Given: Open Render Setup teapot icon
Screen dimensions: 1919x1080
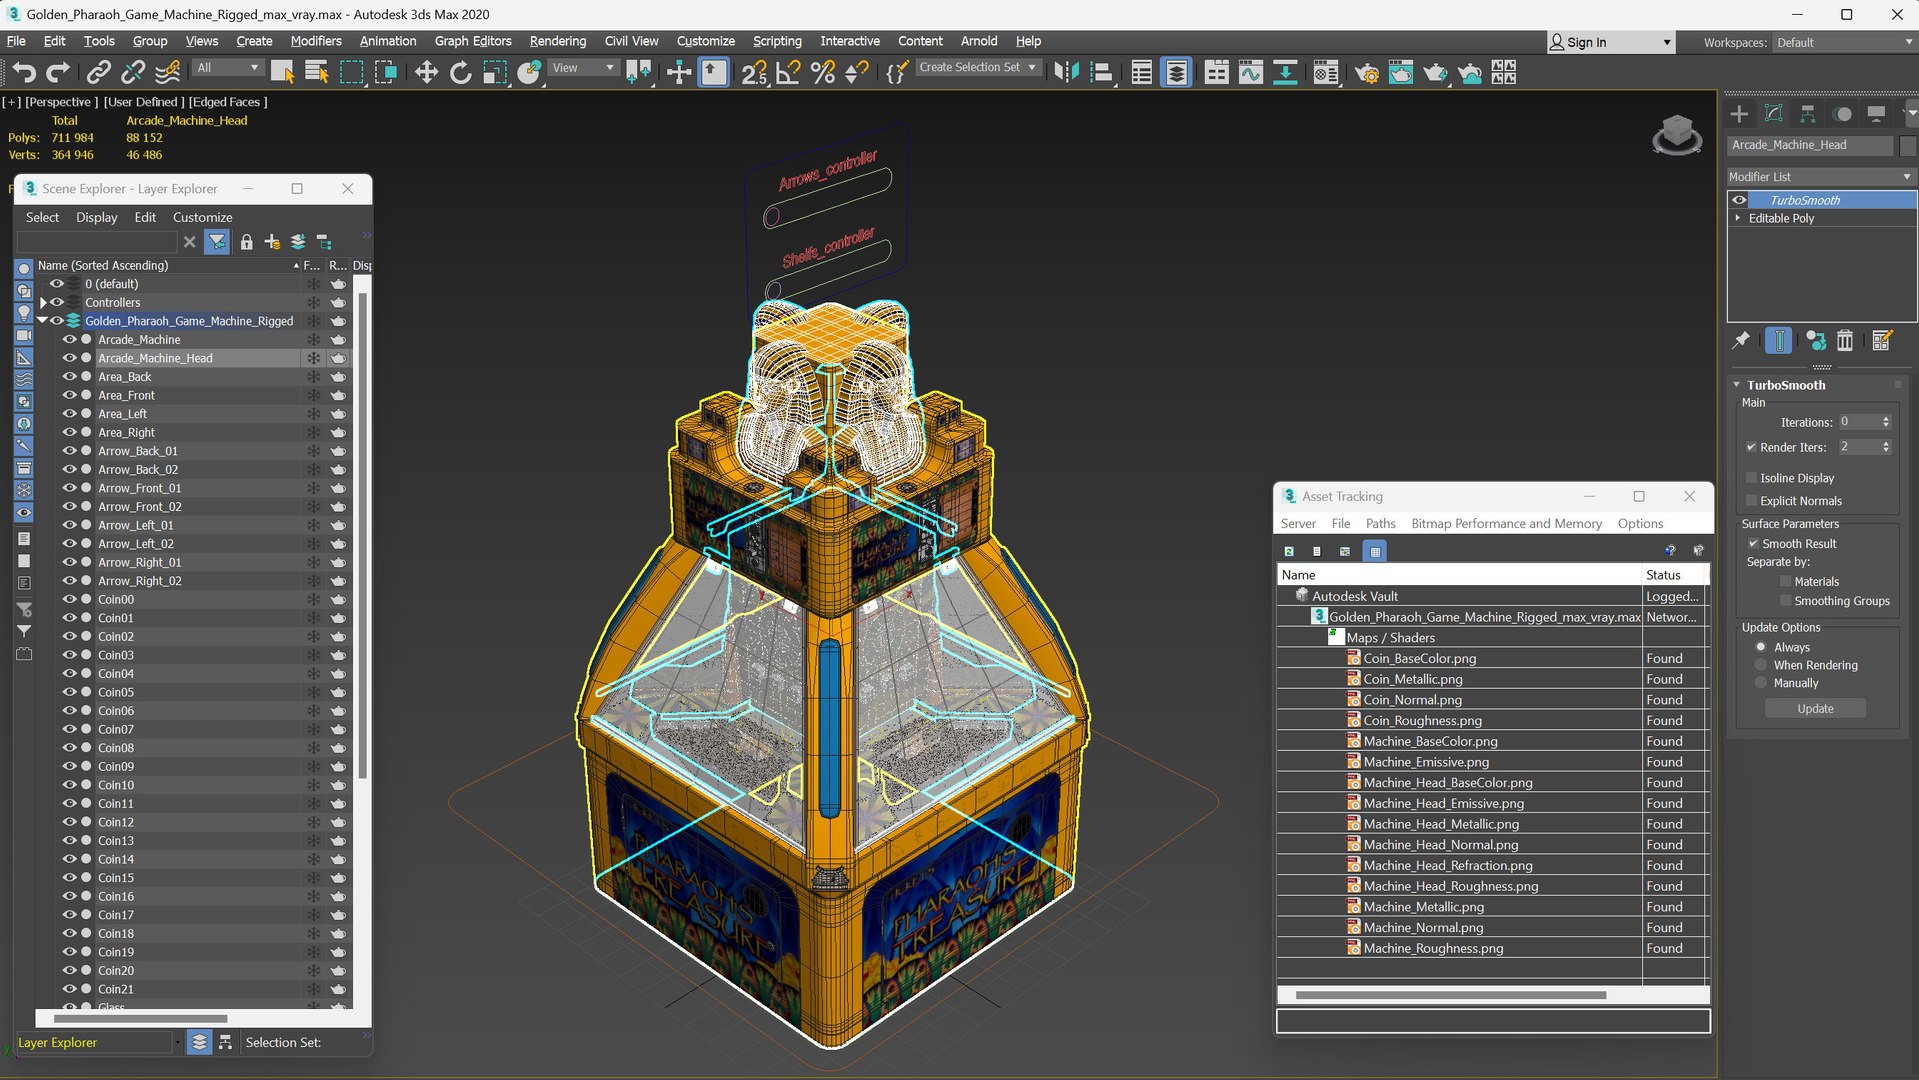Looking at the screenshot, I should [1366, 72].
